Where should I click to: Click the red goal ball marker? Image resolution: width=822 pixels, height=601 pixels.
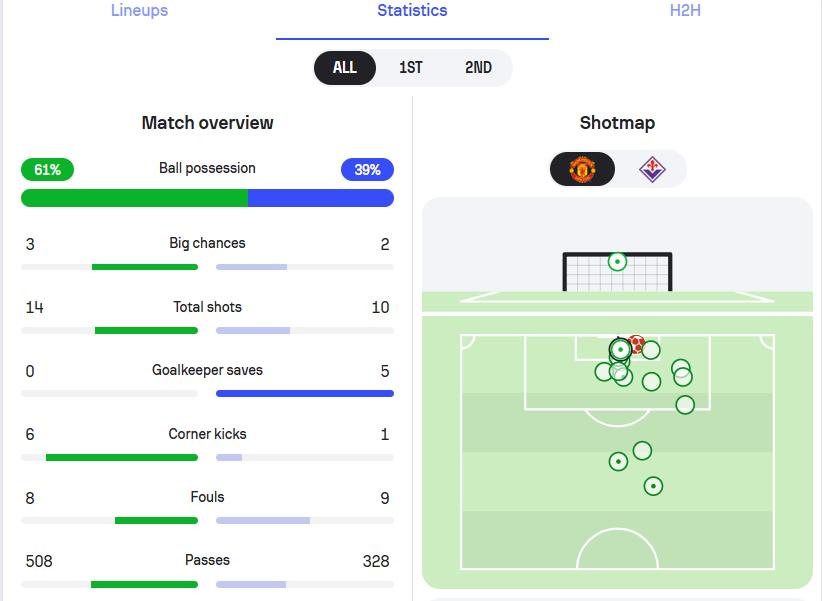[636, 345]
